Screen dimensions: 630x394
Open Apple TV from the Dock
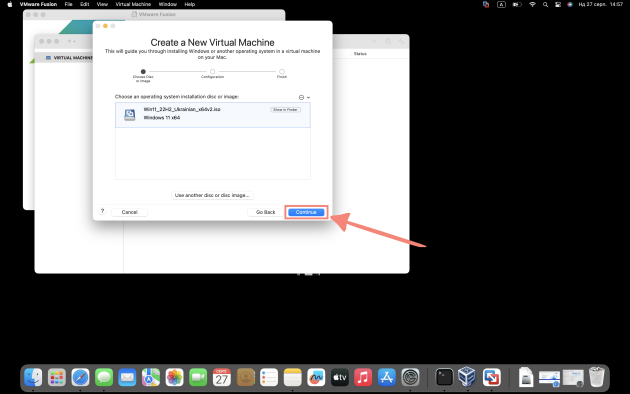pyautogui.click(x=340, y=378)
